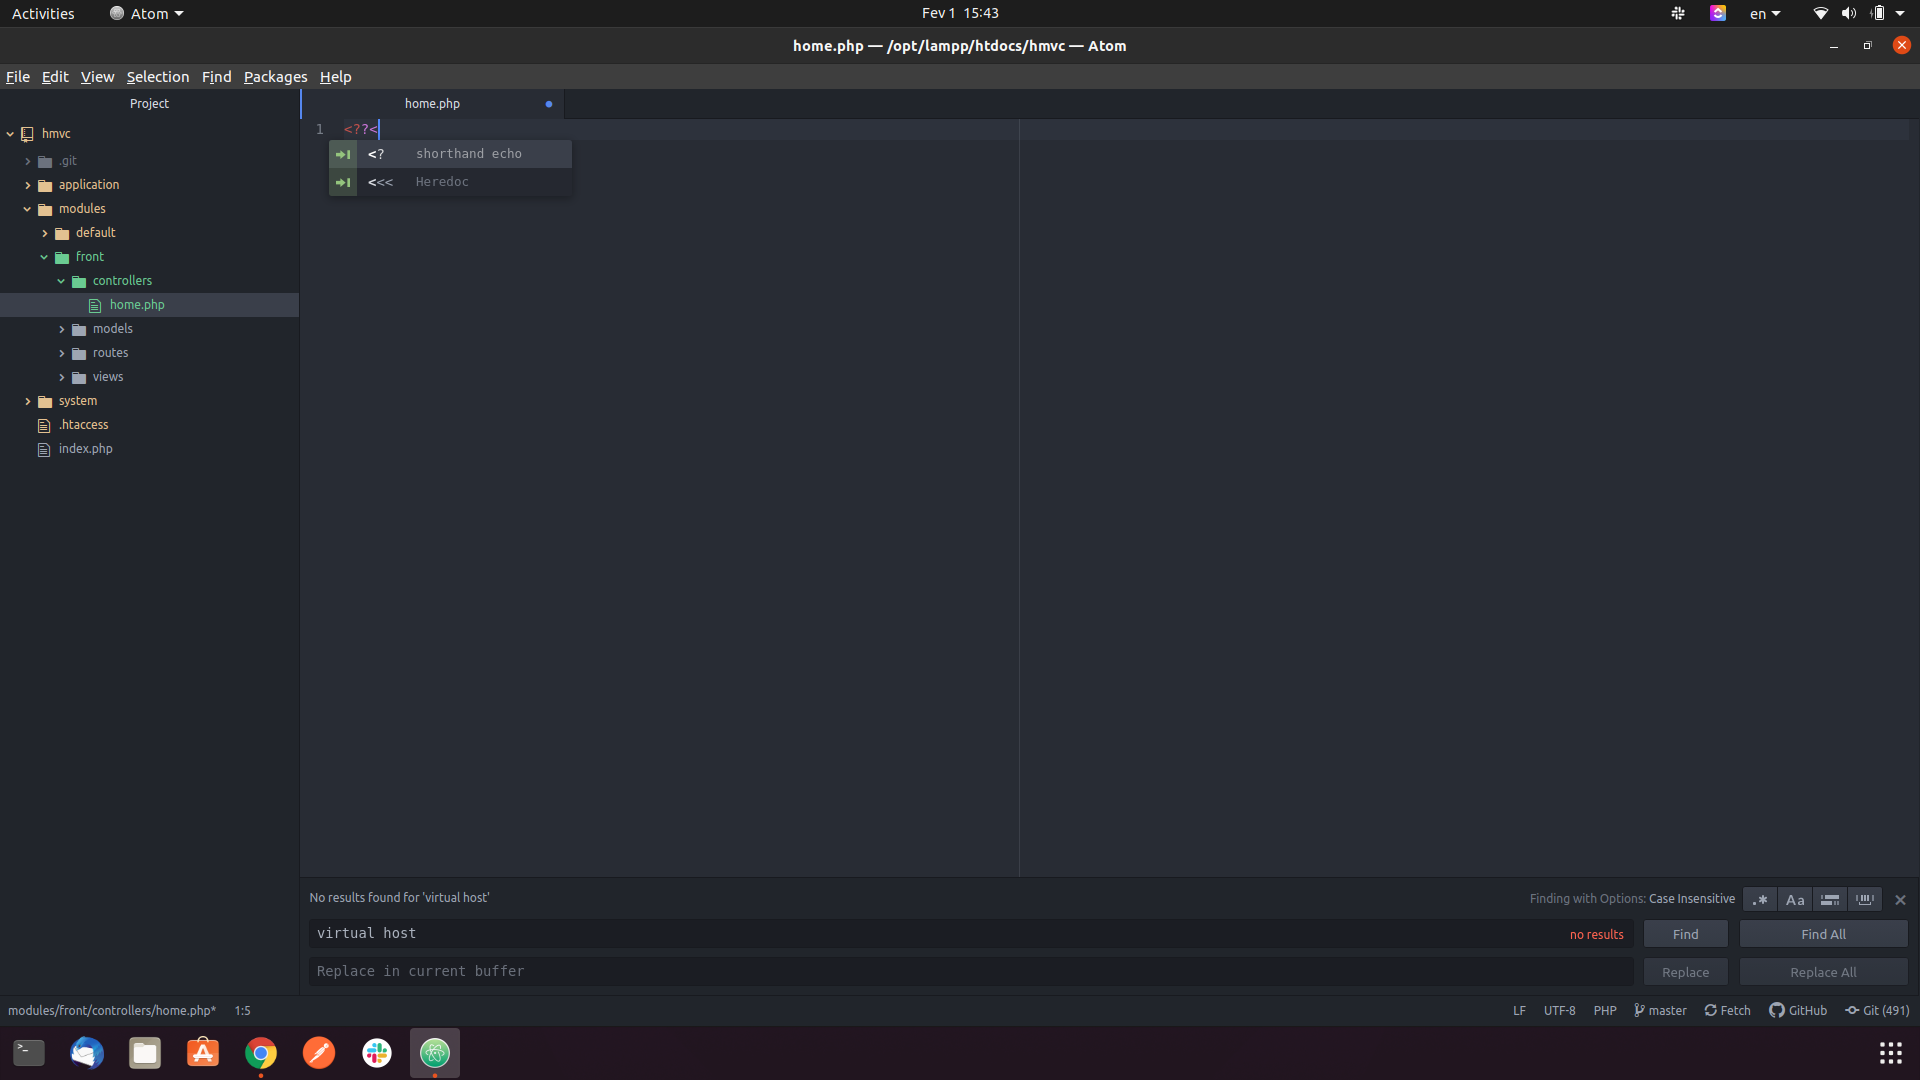
Task: Toggle only-in-selection search option
Action: 1830,900
